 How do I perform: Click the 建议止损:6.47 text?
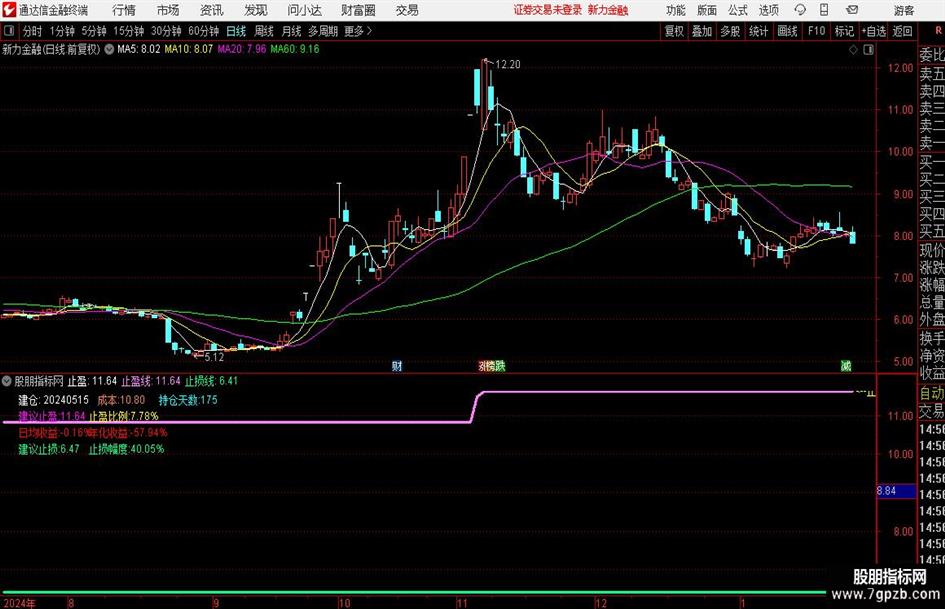pos(49,449)
